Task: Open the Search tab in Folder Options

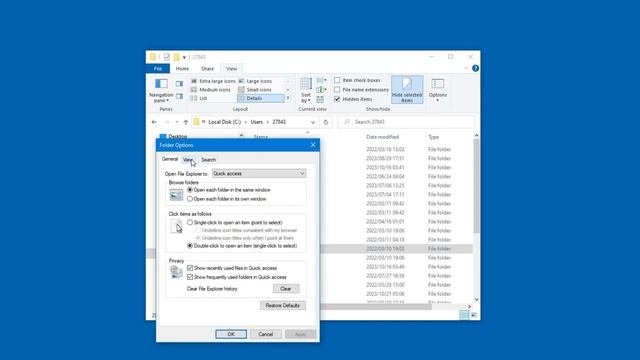Action: pos(209,160)
